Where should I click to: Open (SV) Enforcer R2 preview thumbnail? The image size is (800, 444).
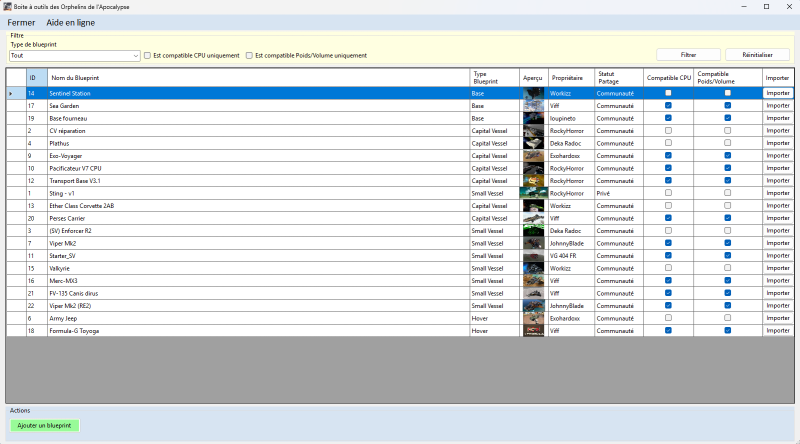pyautogui.click(x=534, y=231)
